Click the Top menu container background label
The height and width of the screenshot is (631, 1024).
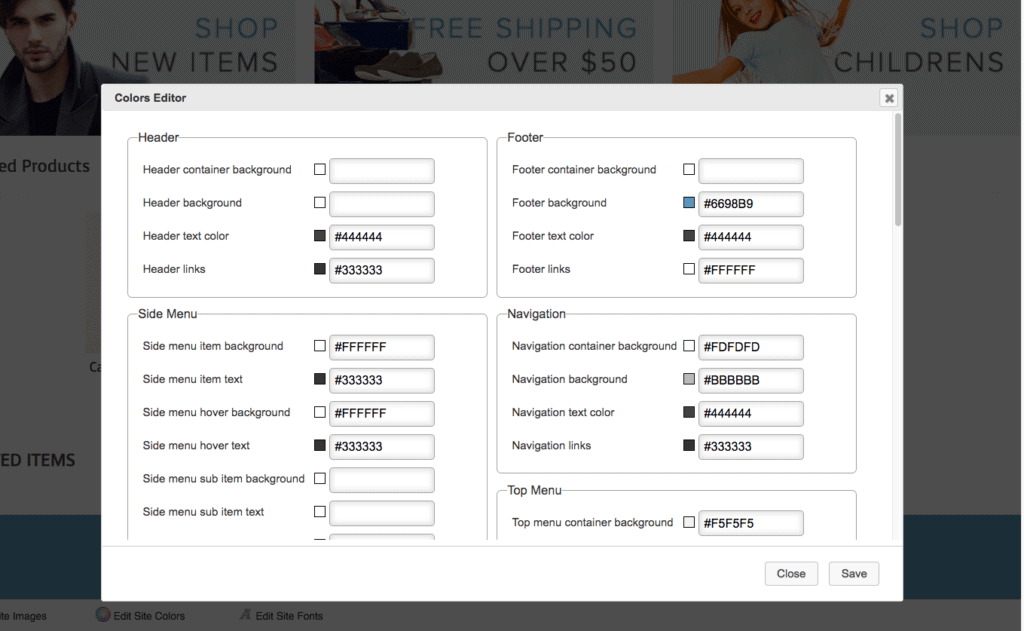pyautogui.click(x=592, y=523)
